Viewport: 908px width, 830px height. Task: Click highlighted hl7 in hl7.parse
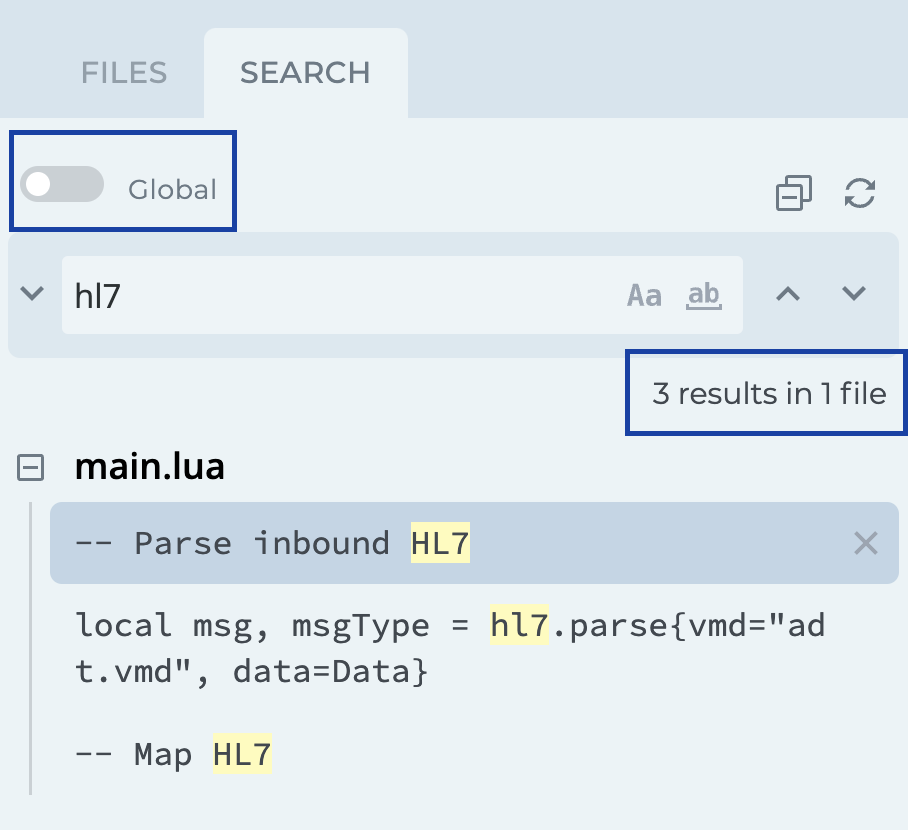[519, 627]
